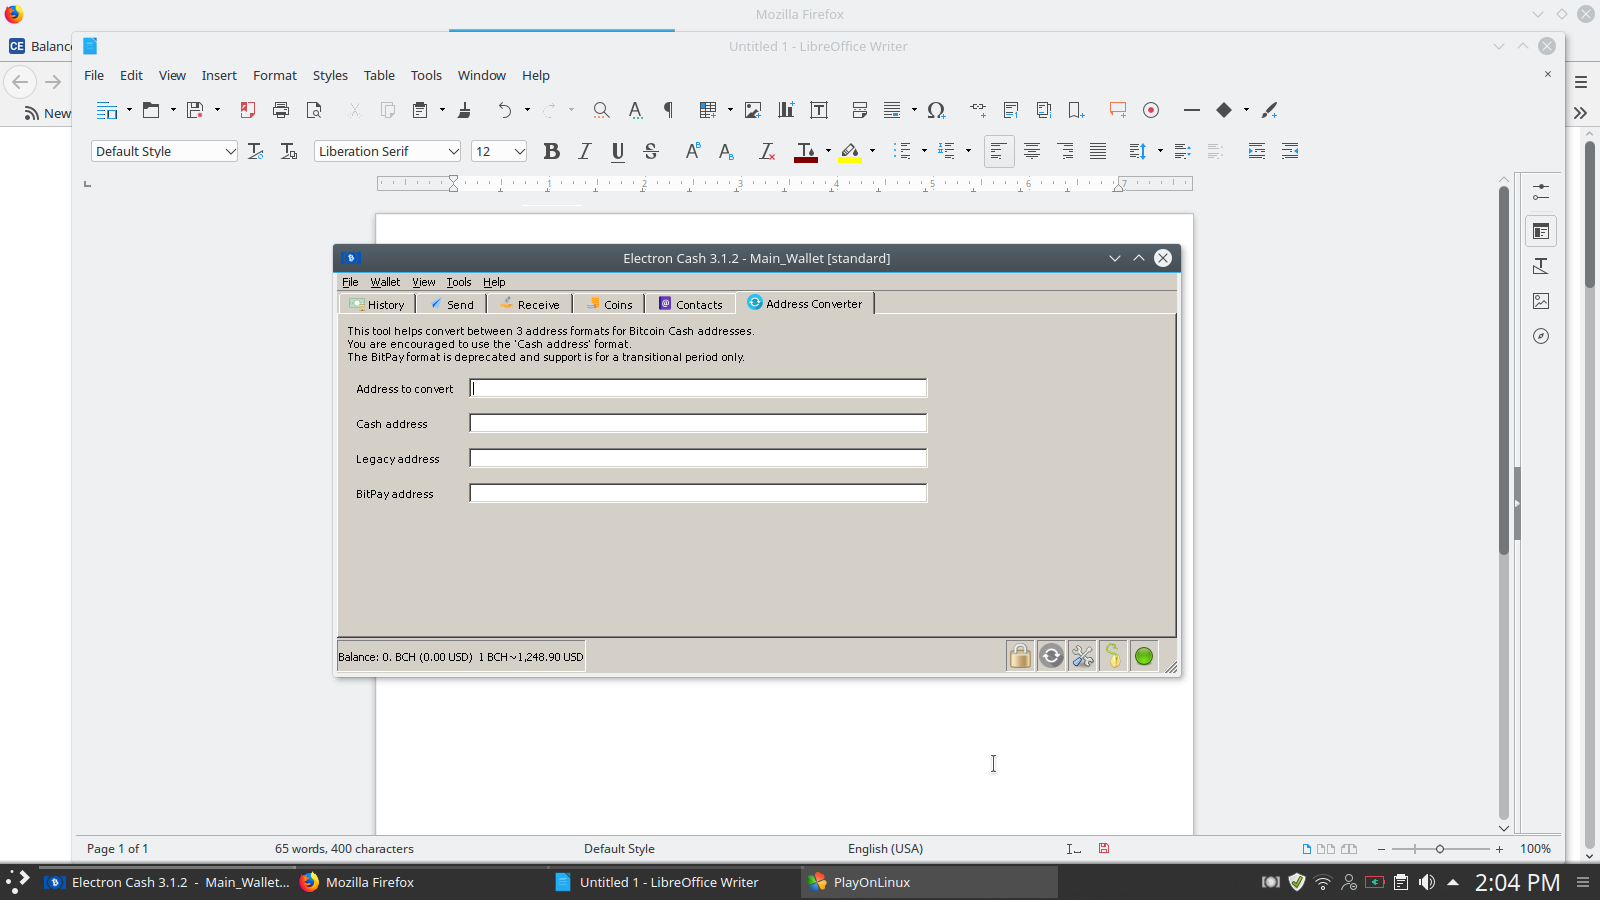This screenshot has width=1600, height=900.
Task: Click the green network status icon
Action: 1144,656
